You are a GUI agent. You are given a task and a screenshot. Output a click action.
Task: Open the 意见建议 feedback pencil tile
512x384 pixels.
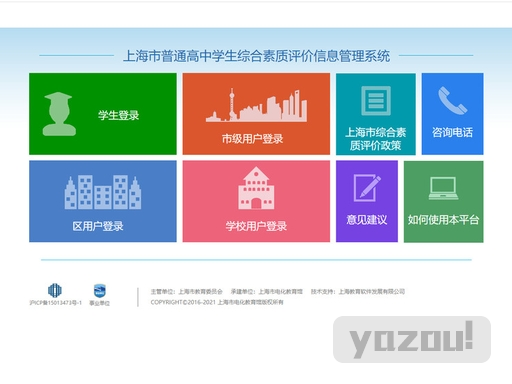click(367, 201)
